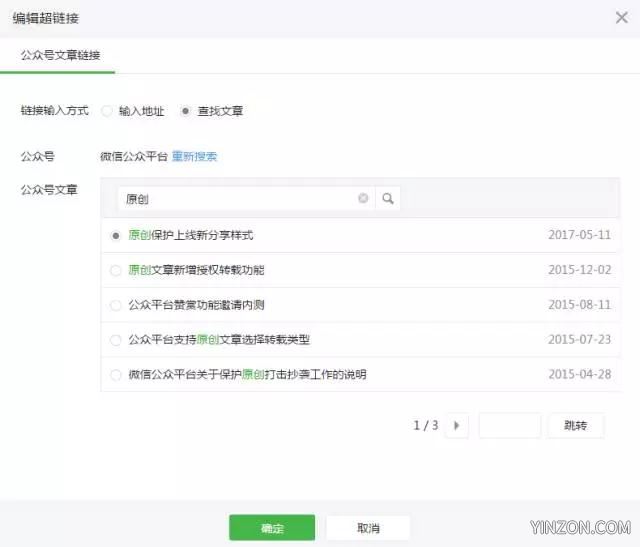Select the 查找文章 radio option

186,111
